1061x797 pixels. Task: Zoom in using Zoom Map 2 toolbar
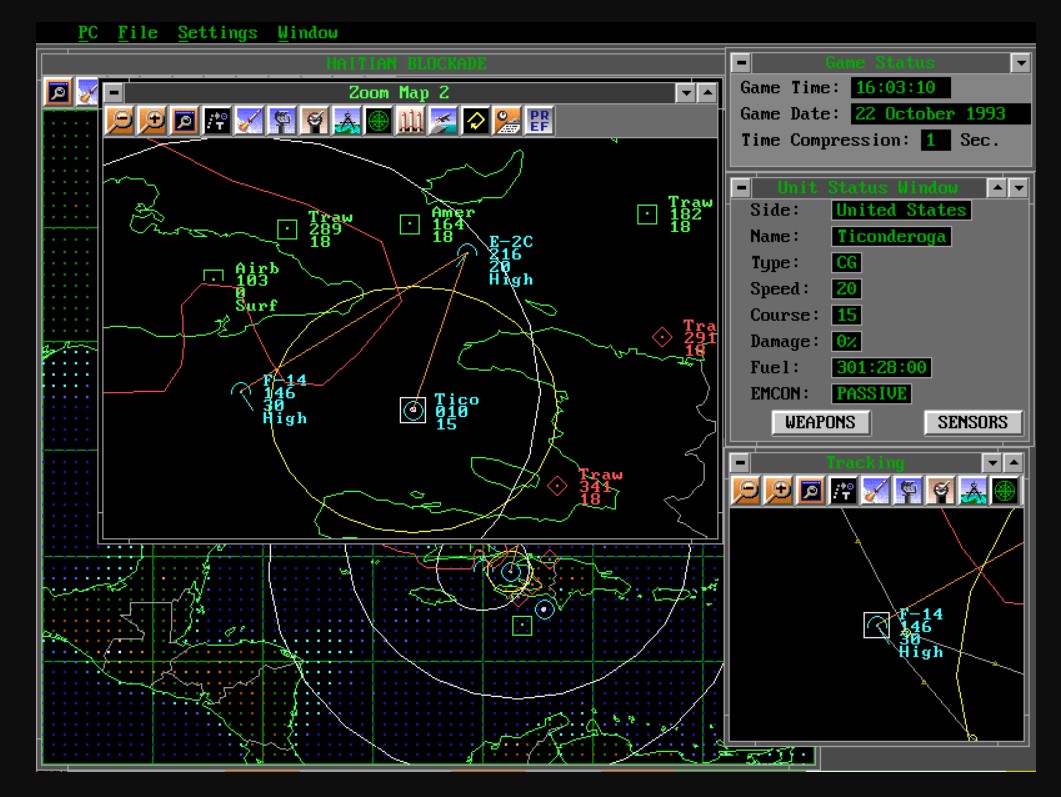pyautogui.click(x=152, y=122)
